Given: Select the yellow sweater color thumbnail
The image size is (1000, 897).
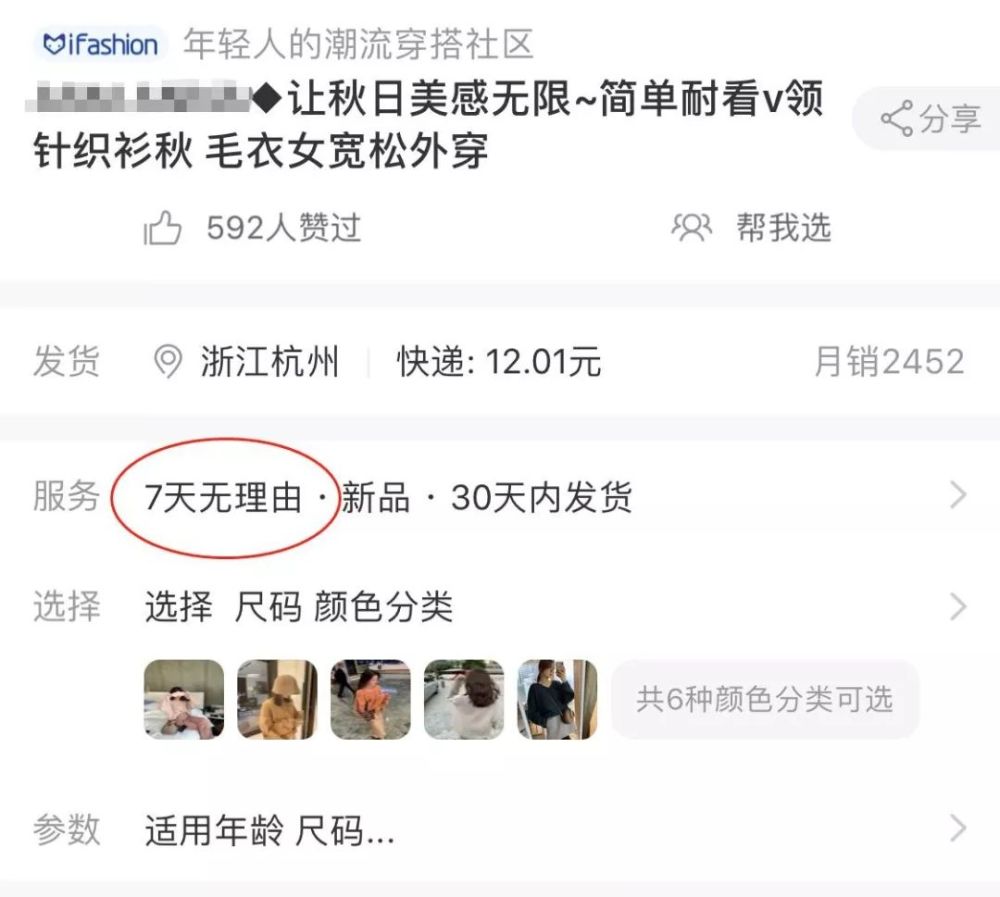Looking at the screenshot, I should click(x=277, y=699).
